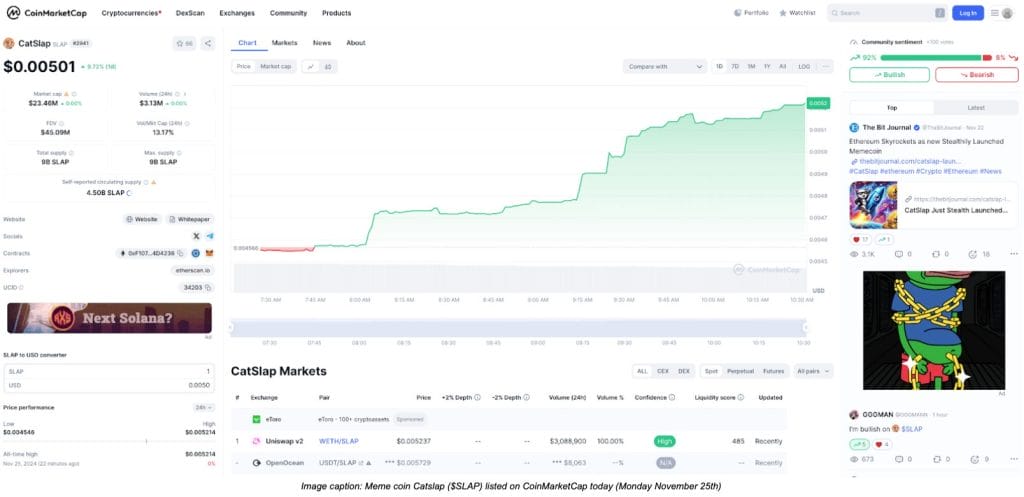Image resolution: width=1024 pixels, height=497 pixels.
Task: Click +2% Depth info icon
Action: (477, 397)
